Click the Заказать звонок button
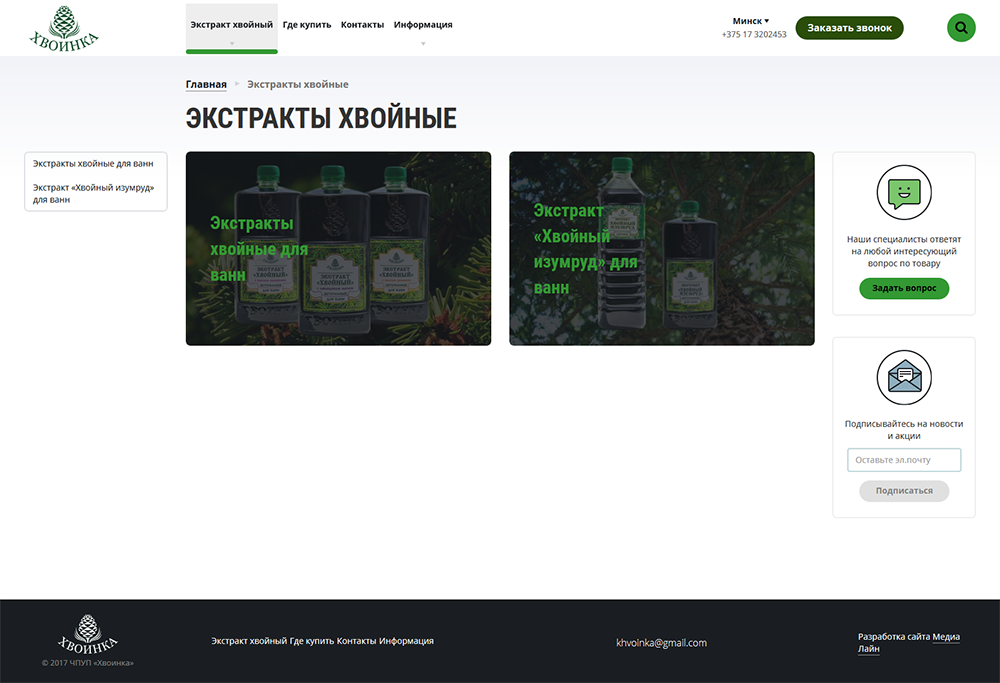Screen dimensions: 1000x683 click(x=849, y=28)
